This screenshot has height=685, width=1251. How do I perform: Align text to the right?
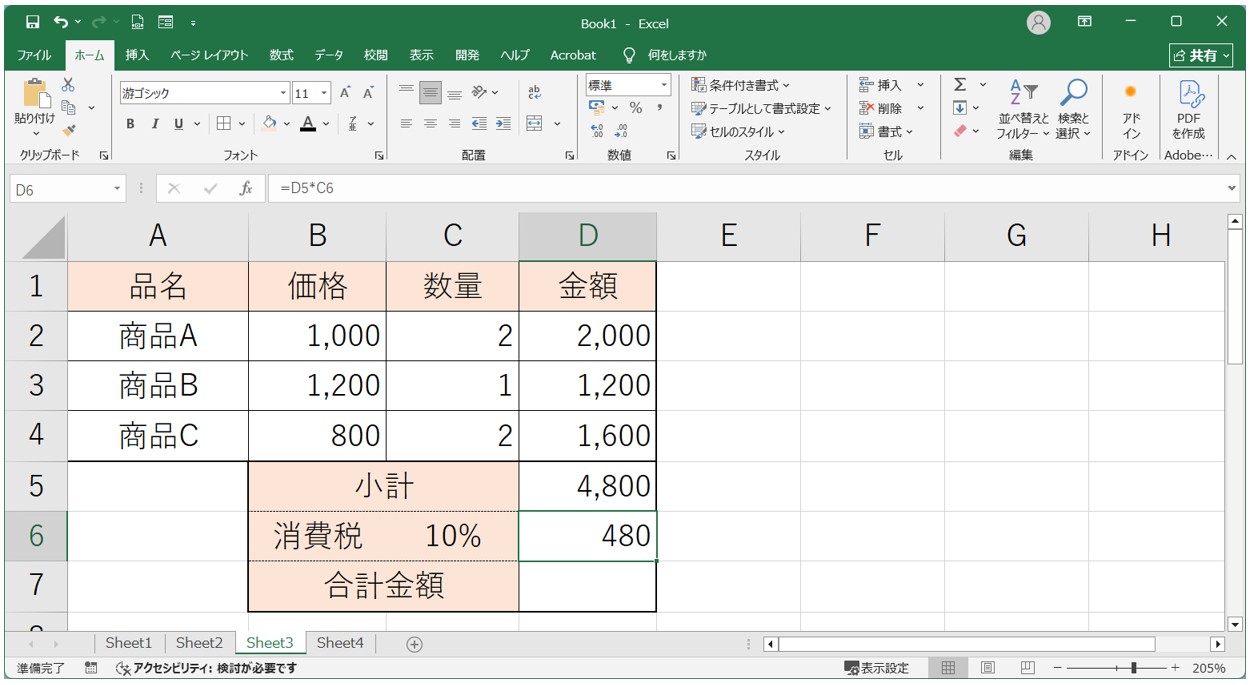pyautogui.click(x=454, y=124)
